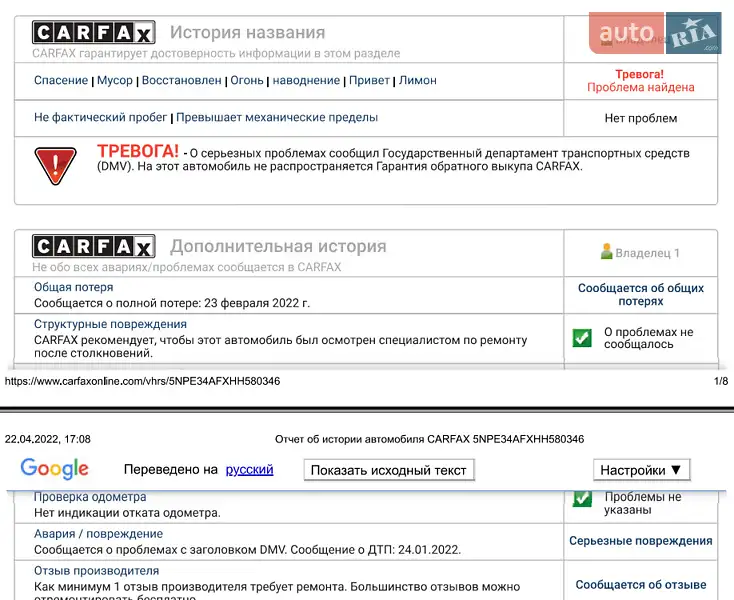Screen dimensions: 734x600
Task: Click the ТРЕВОГА! red alert heading
Action: pos(138,151)
